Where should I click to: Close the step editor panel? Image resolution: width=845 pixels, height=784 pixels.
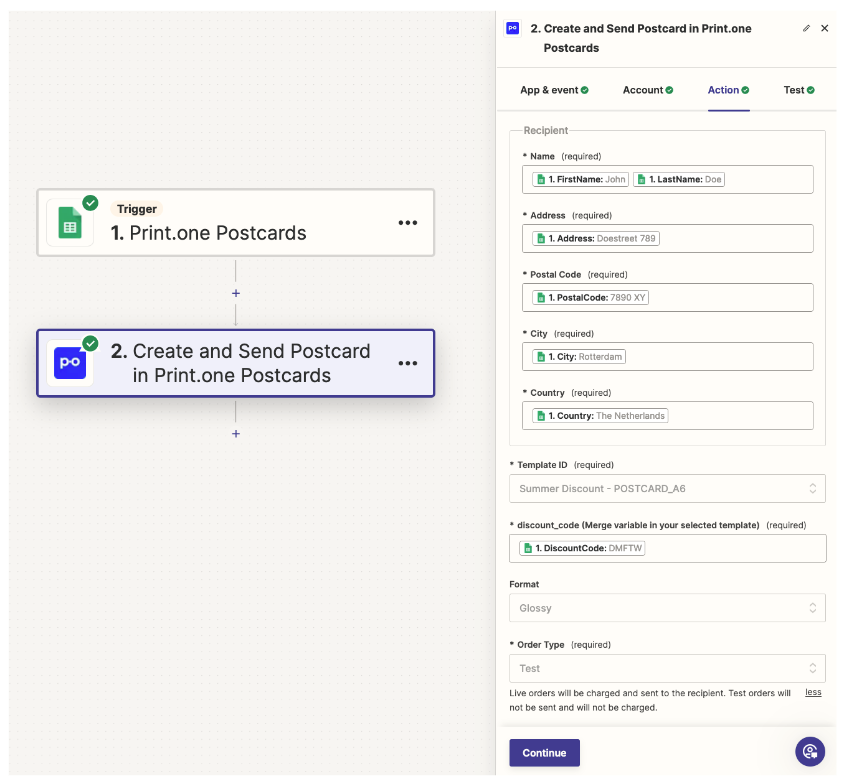pos(825,28)
